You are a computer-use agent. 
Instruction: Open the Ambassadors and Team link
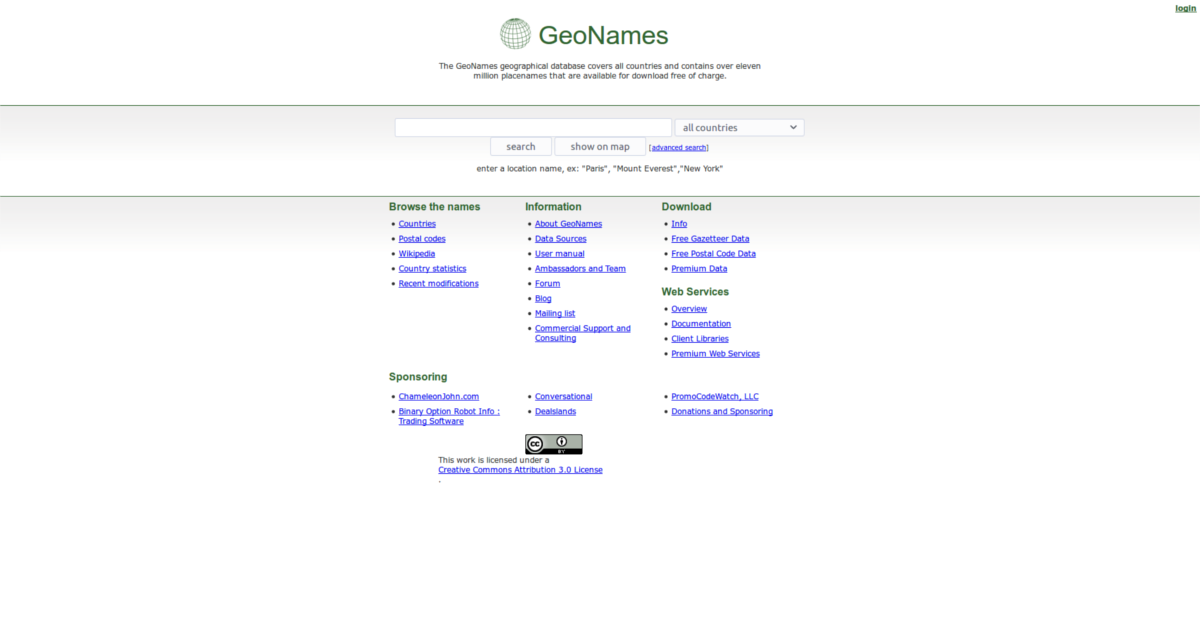click(580, 269)
